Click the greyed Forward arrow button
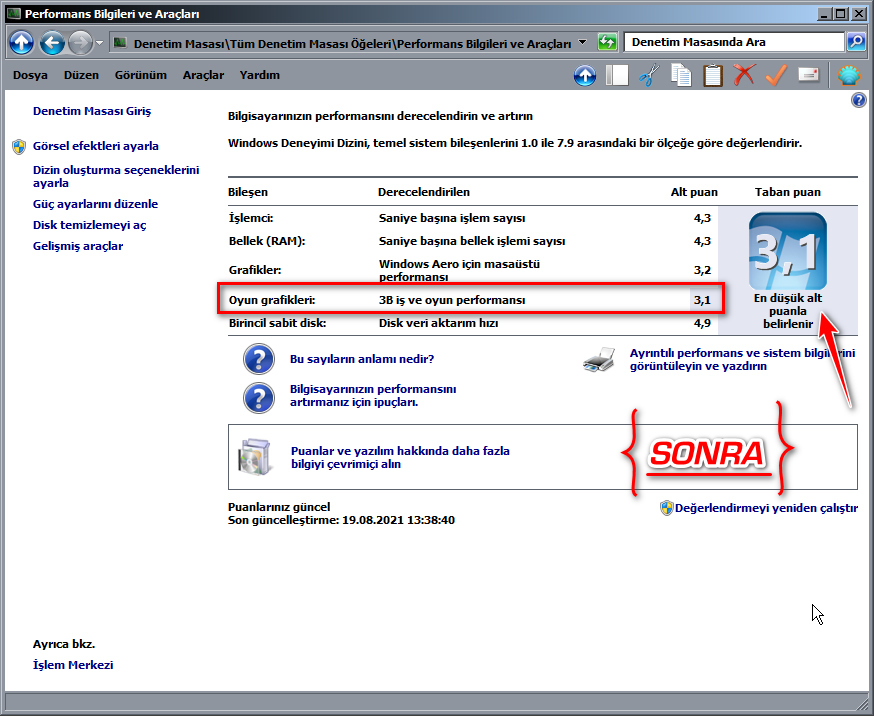Image resolution: width=874 pixels, height=716 pixels. click(x=80, y=42)
